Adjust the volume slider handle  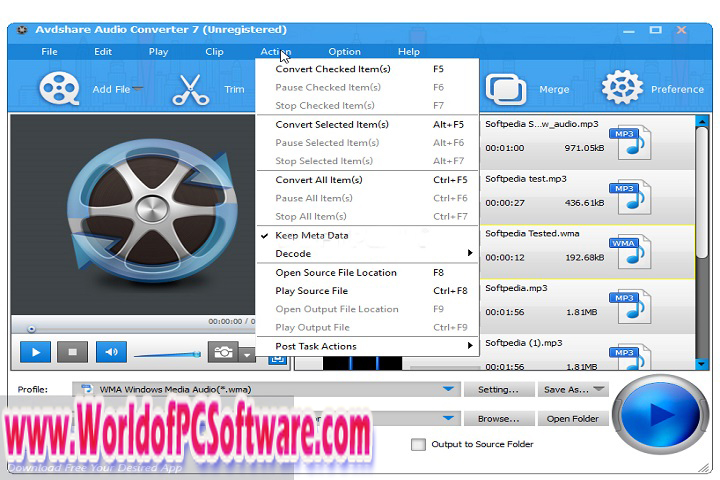click(x=197, y=354)
